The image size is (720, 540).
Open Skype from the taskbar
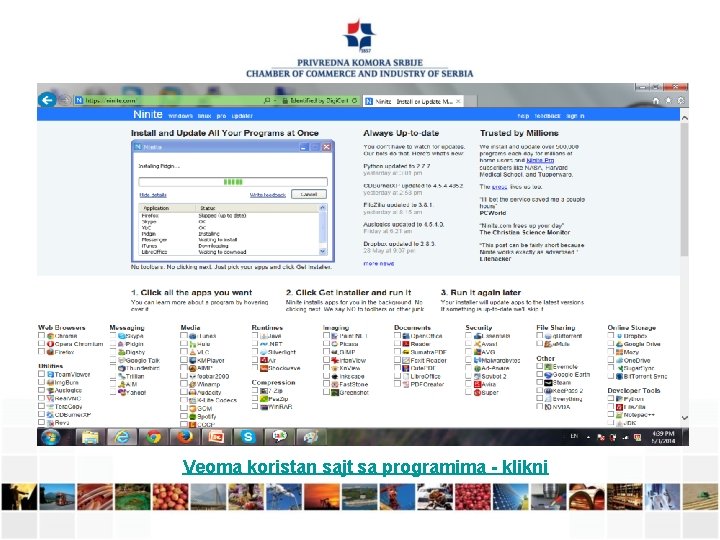tap(248, 437)
